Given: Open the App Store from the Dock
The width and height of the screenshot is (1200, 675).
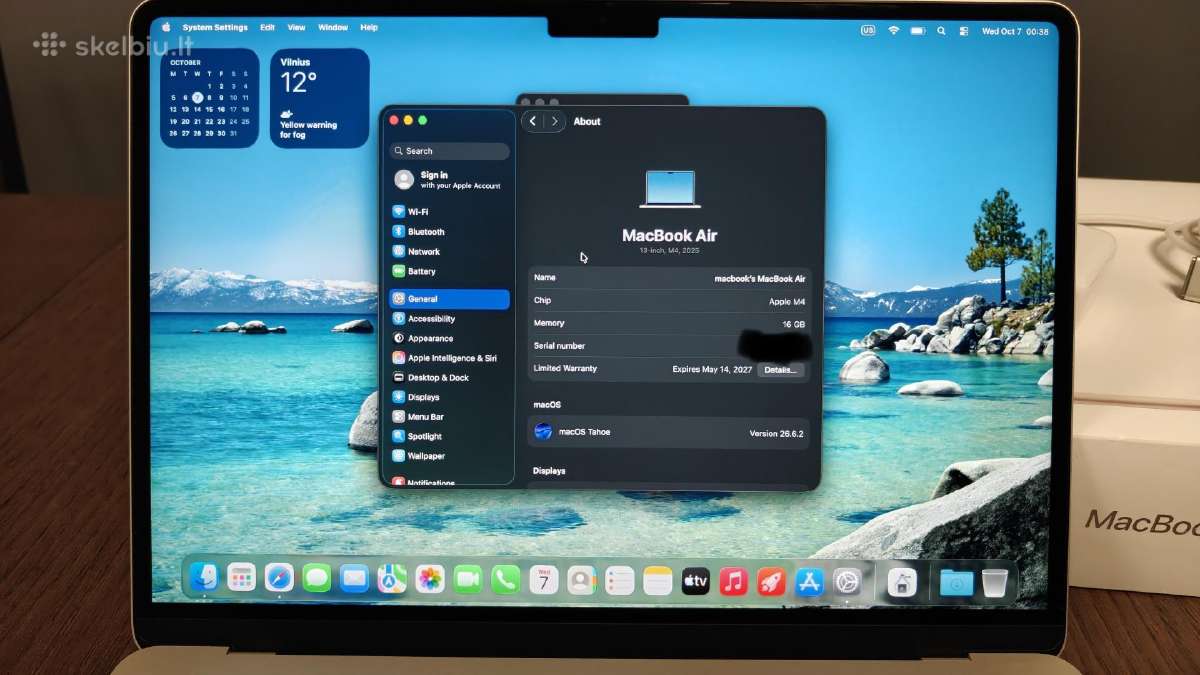Looking at the screenshot, I should (809, 582).
